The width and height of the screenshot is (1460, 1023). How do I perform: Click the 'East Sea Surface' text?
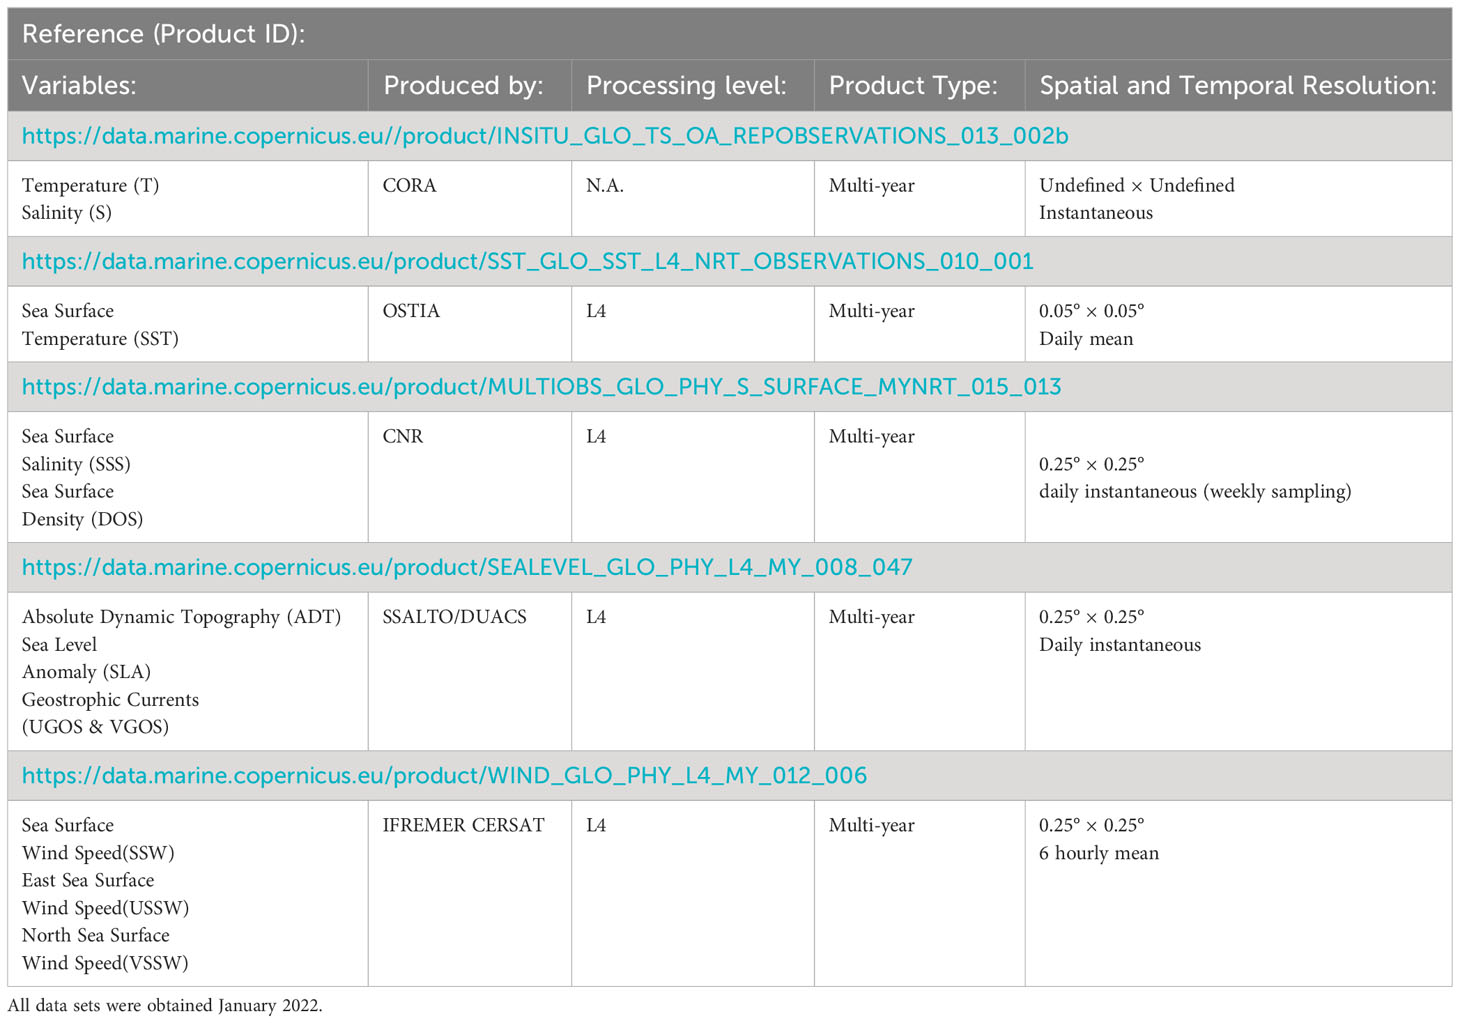(88, 881)
